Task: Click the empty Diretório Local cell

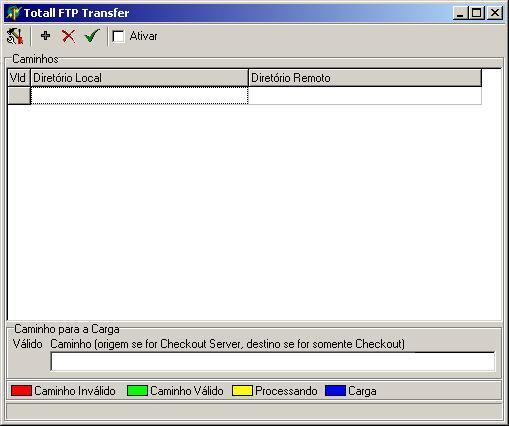Action: point(139,96)
